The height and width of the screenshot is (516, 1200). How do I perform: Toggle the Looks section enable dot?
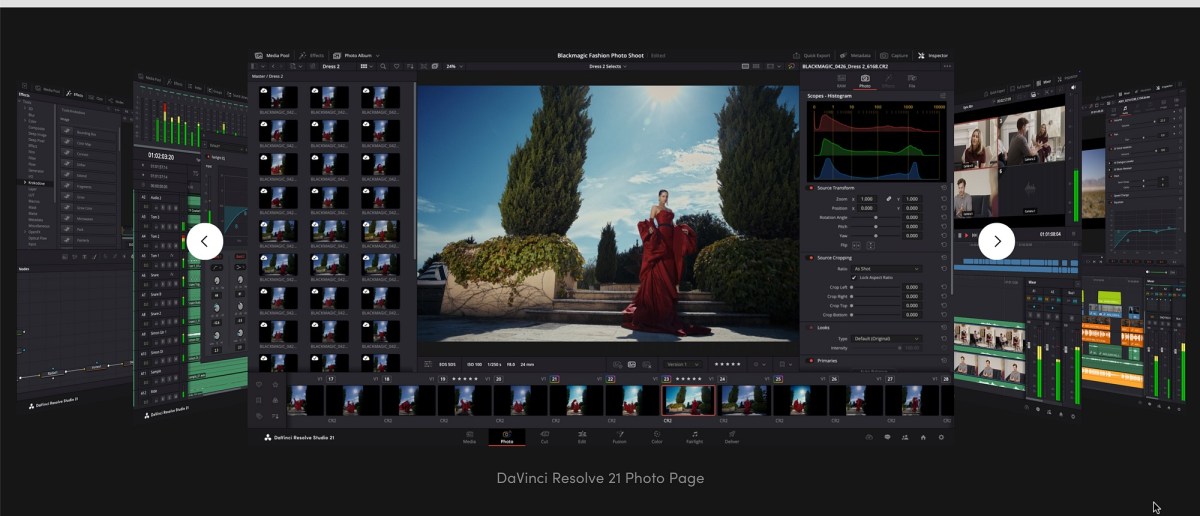pos(811,328)
